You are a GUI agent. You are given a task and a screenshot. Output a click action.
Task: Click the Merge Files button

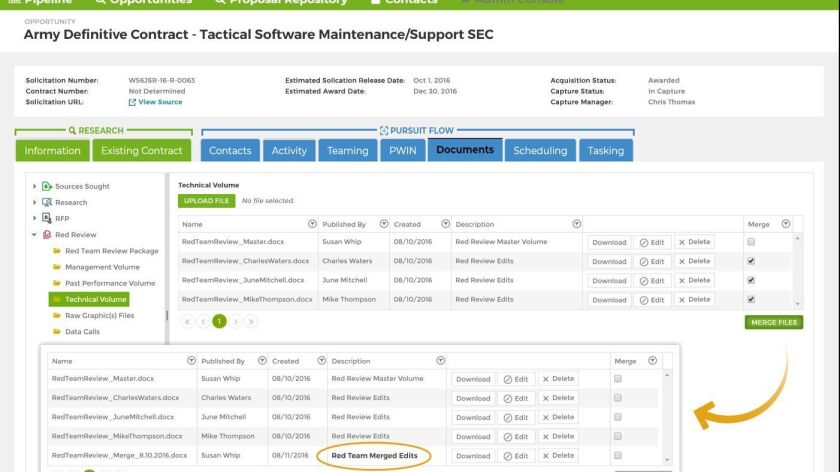pos(774,323)
